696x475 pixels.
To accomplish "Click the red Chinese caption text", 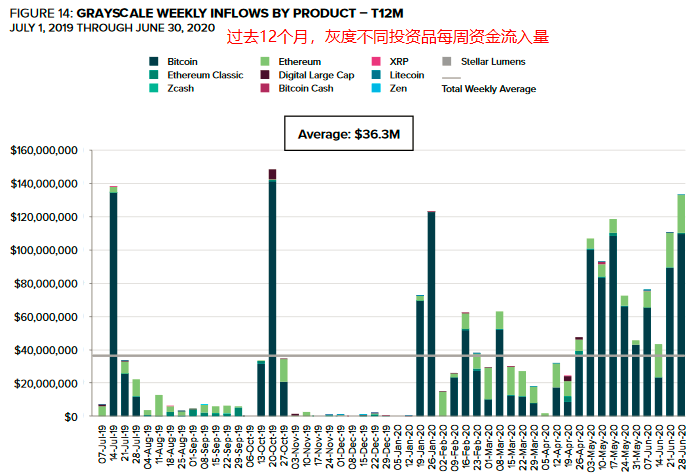I will [x=388, y=37].
